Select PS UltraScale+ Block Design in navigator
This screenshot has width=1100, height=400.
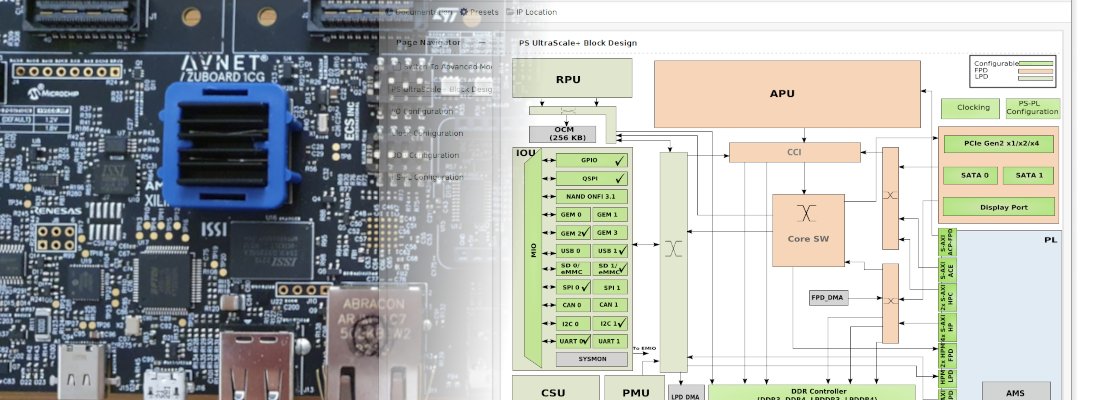click(442, 89)
